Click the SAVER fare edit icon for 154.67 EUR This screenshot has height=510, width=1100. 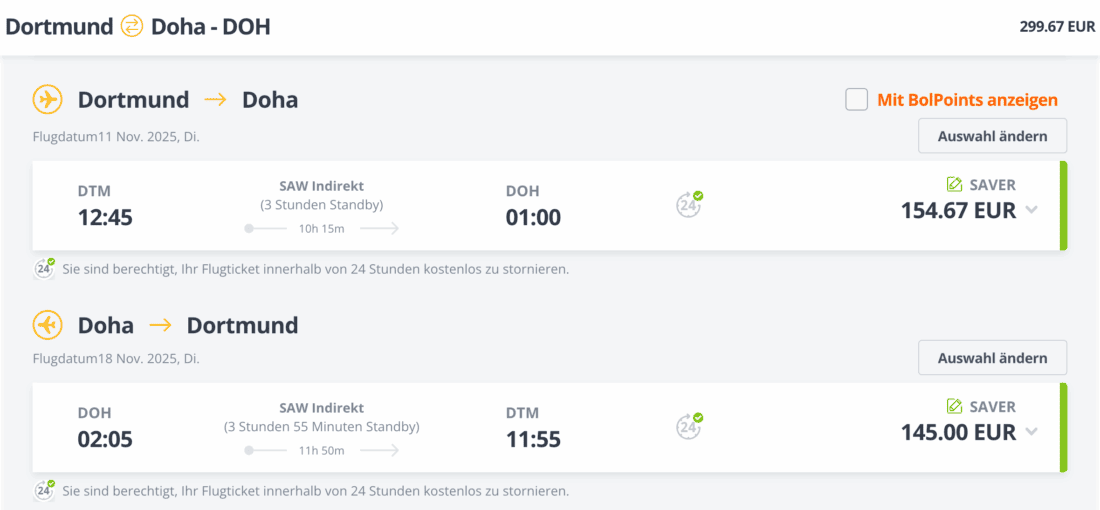(954, 185)
